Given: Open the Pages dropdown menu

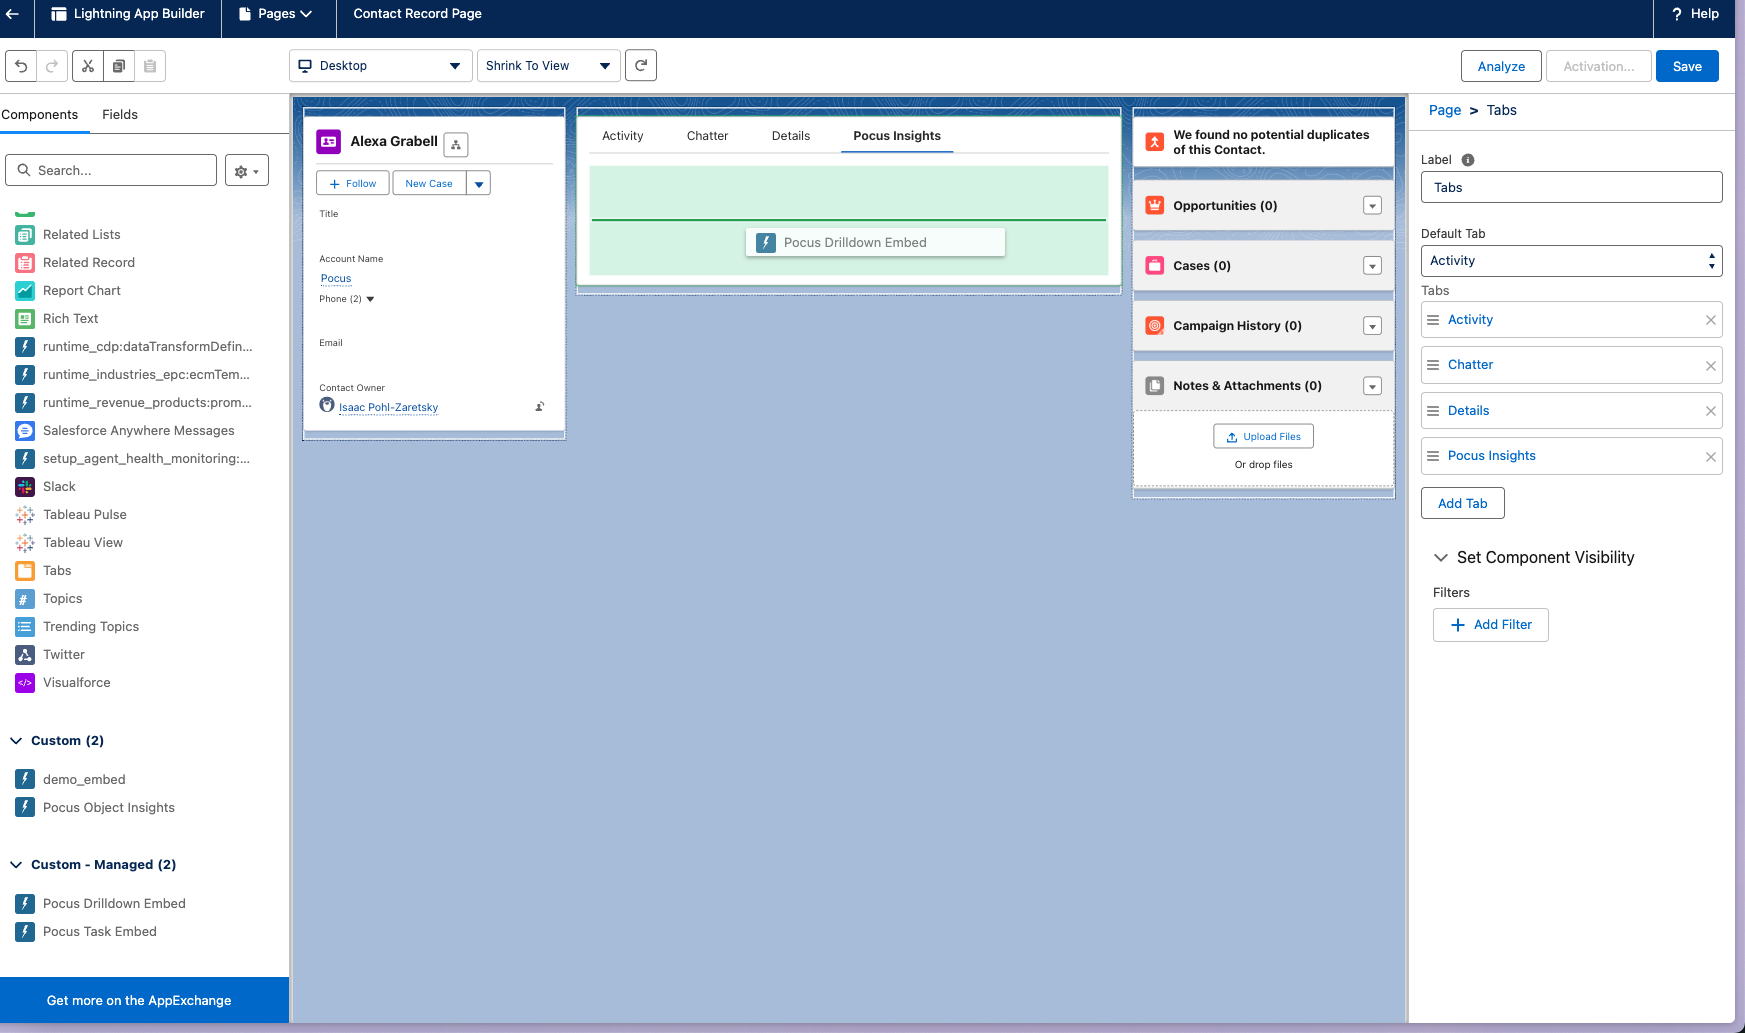Looking at the screenshot, I should [276, 14].
